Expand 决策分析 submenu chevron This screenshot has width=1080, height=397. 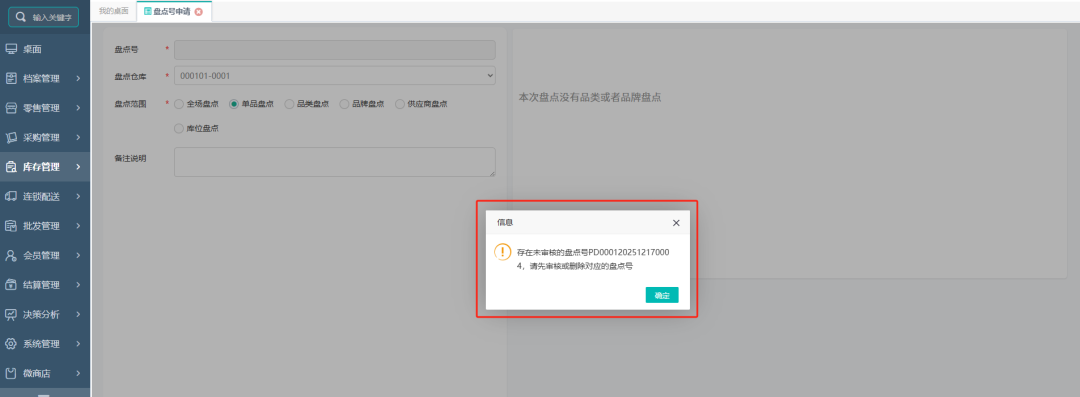[x=79, y=314]
